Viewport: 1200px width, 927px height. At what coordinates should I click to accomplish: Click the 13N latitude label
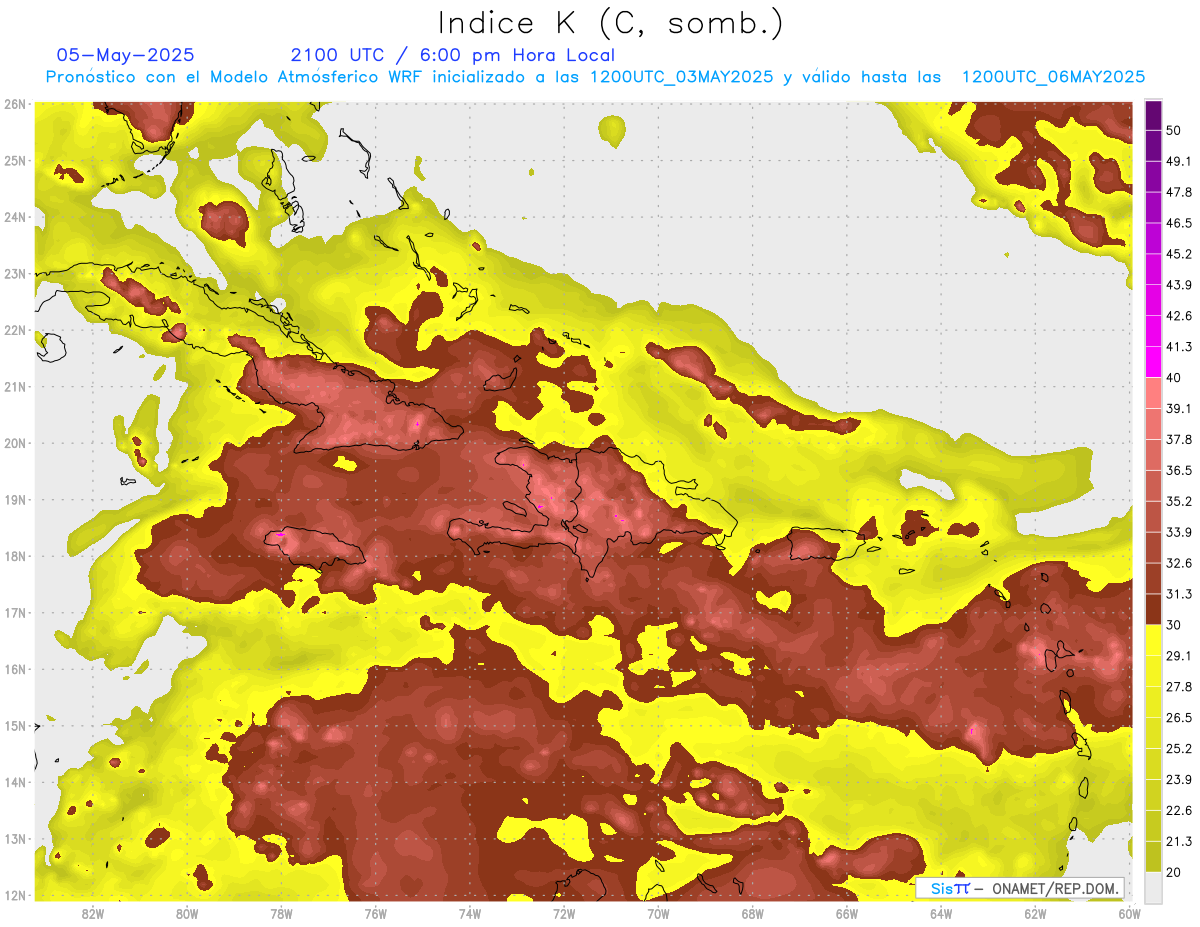coord(14,838)
